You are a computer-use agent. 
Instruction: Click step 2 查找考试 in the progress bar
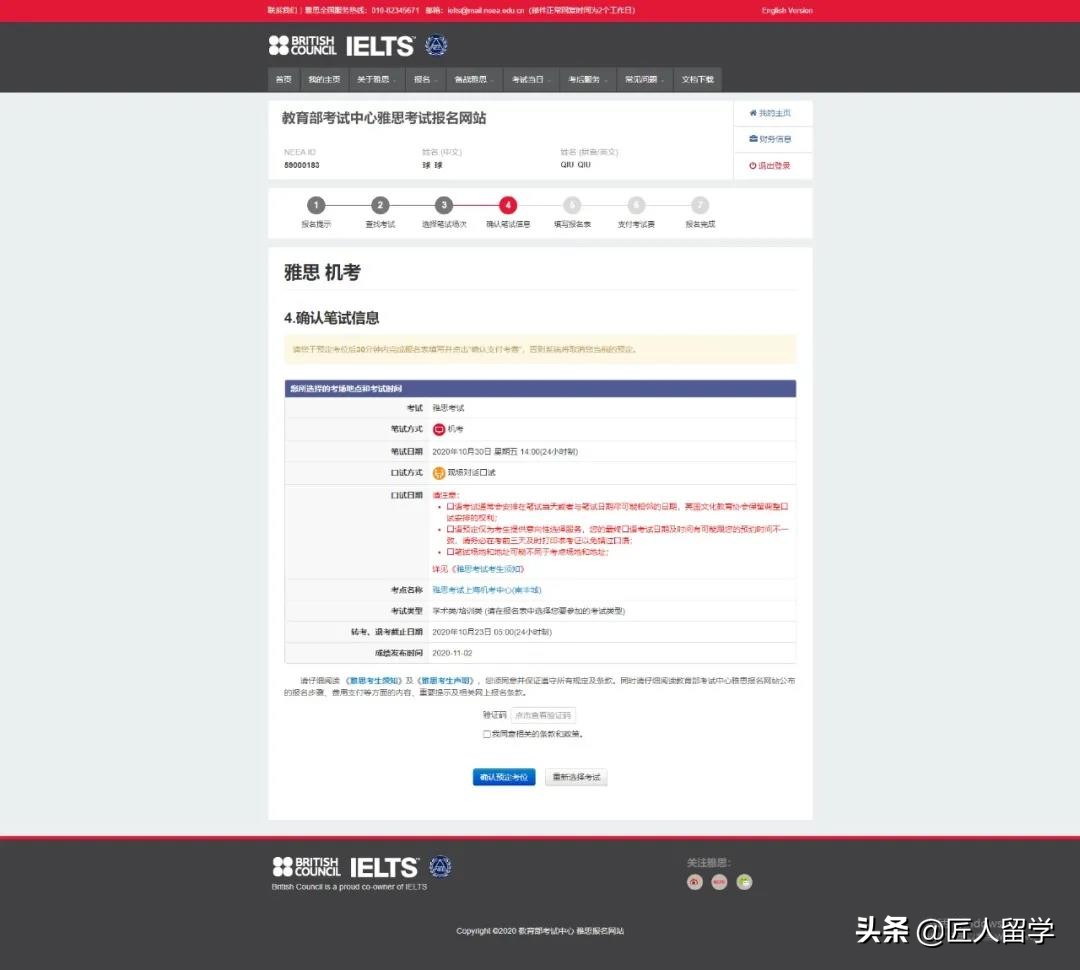(380, 204)
